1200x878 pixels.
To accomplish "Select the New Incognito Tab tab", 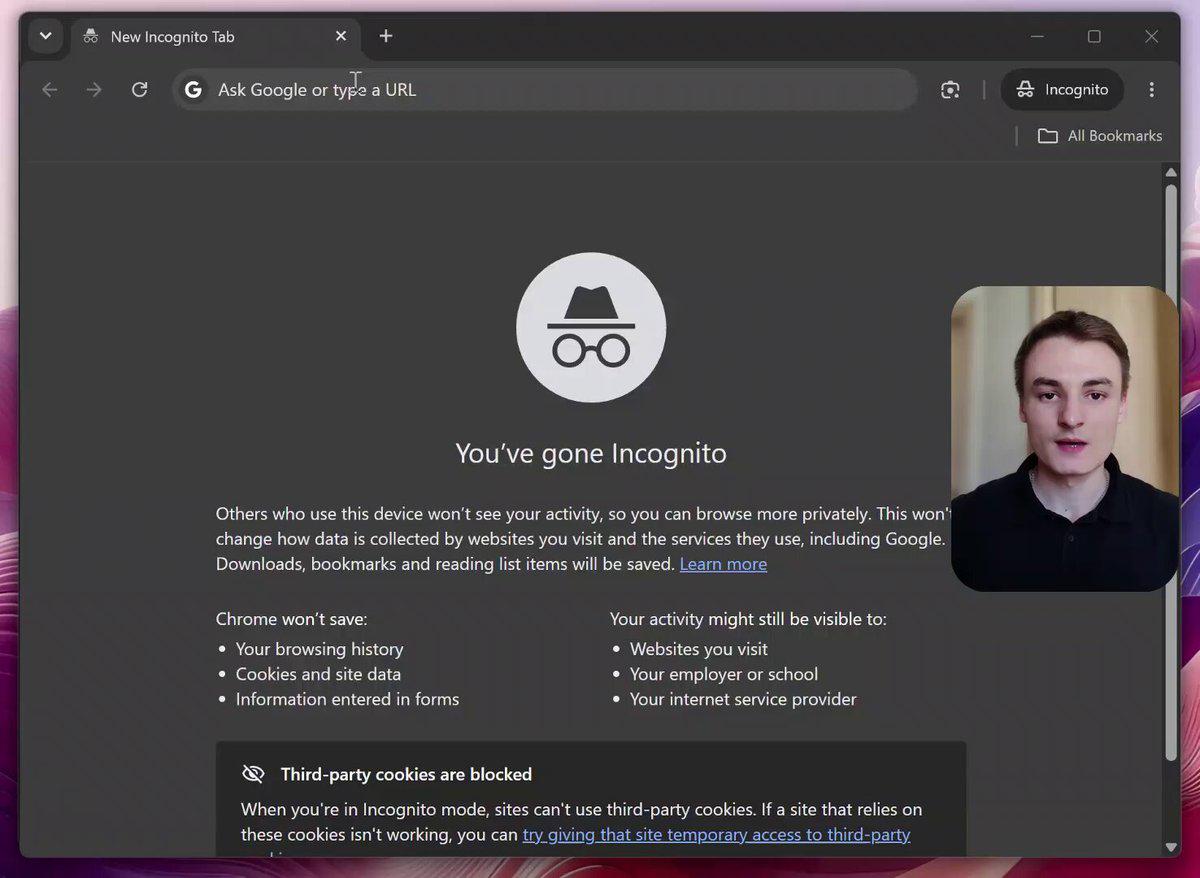I will pyautogui.click(x=215, y=37).
